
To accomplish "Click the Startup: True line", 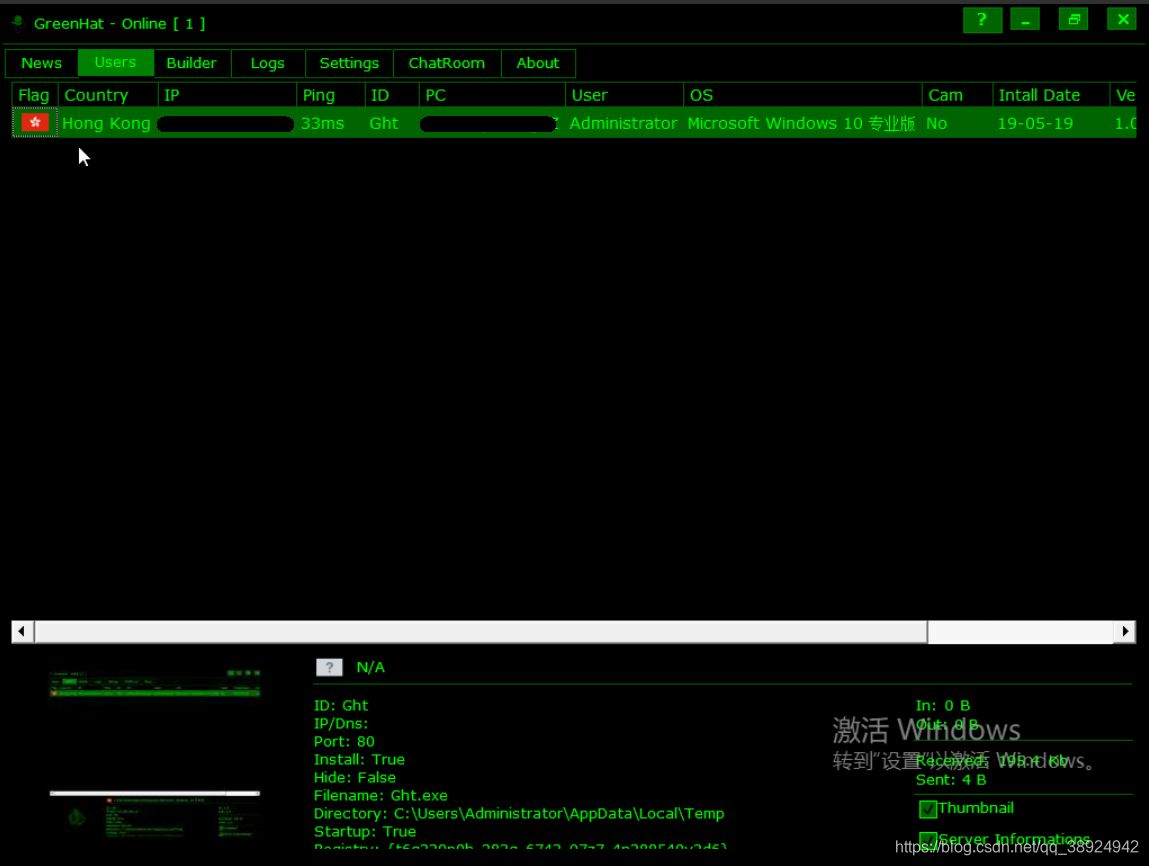I will pyautogui.click(x=365, y=832).
